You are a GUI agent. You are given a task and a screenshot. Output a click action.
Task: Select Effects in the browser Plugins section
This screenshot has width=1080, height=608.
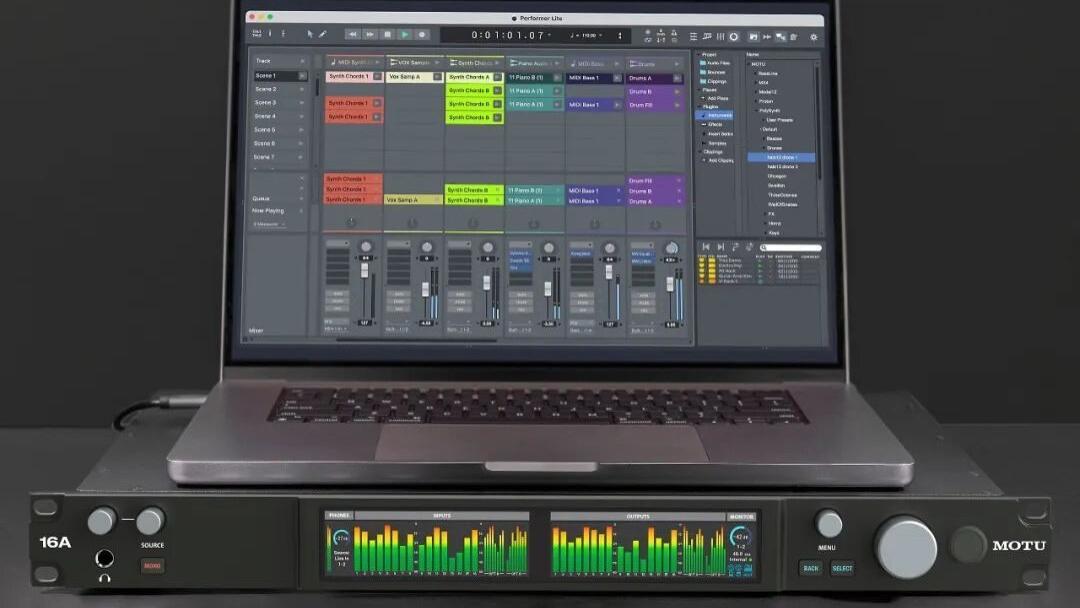(x=714, y=125)
